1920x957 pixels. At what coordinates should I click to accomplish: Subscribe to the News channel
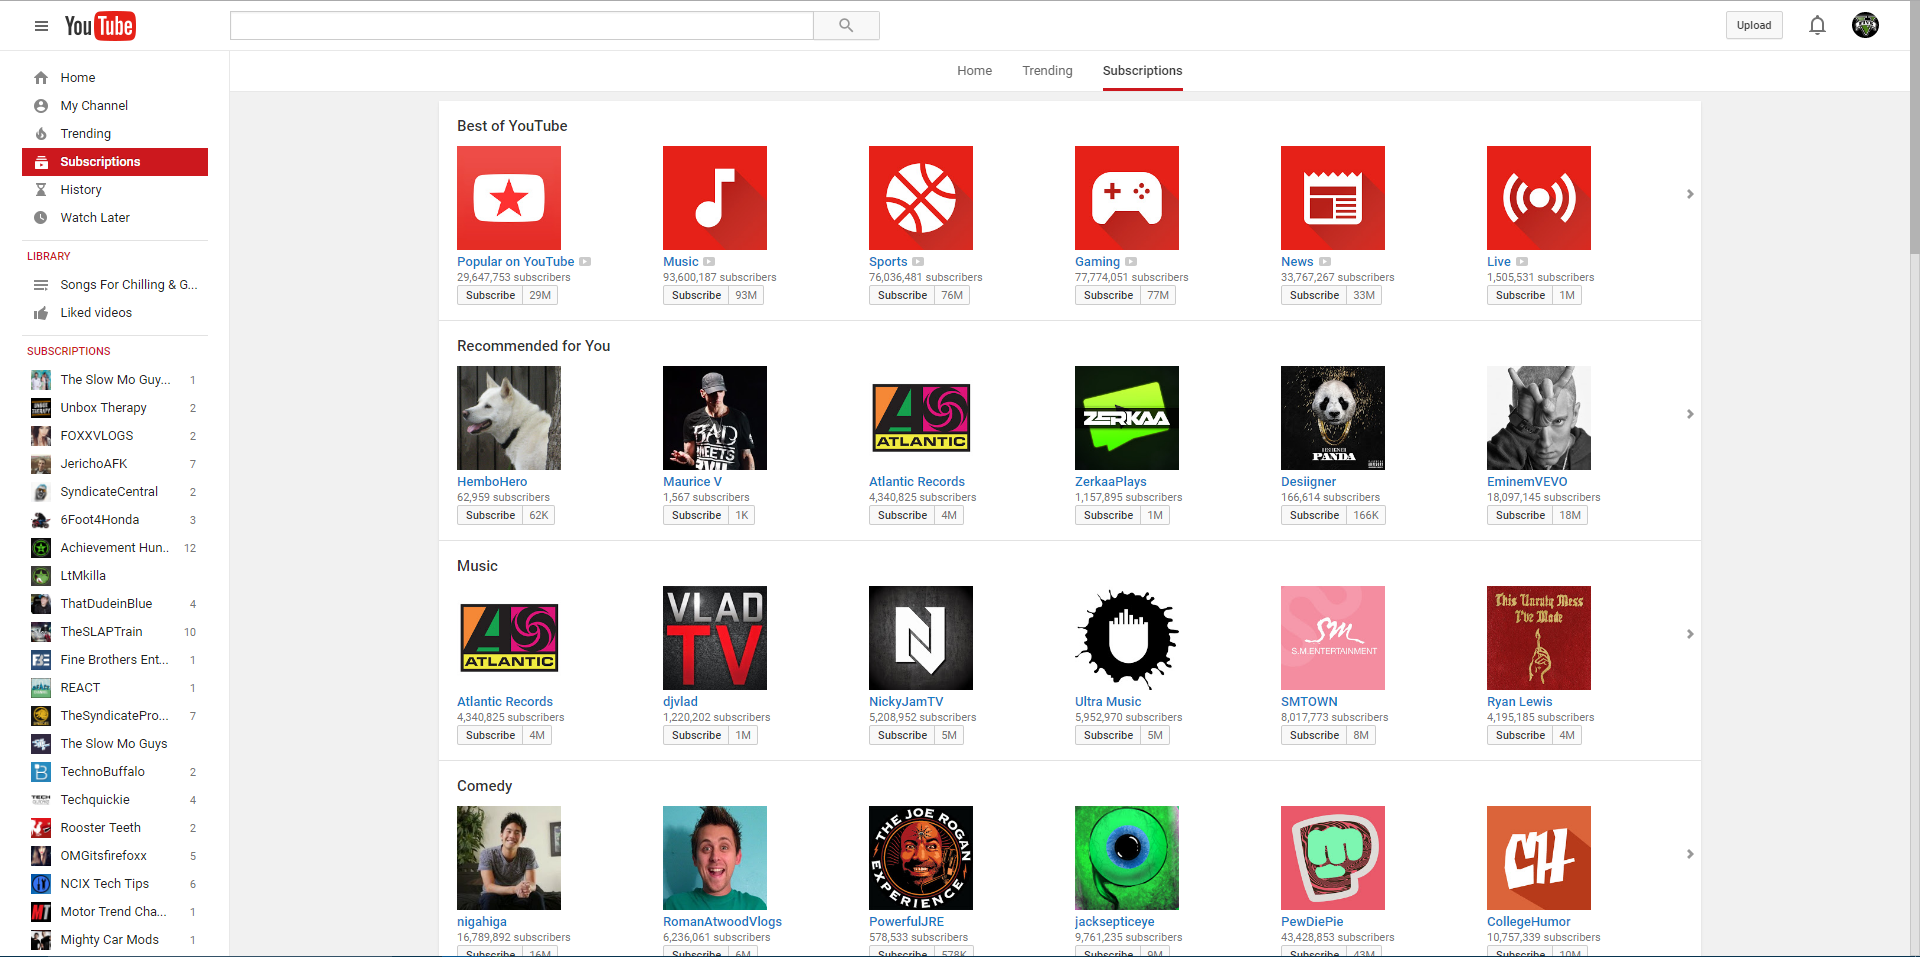click(x=1314, y=295)
